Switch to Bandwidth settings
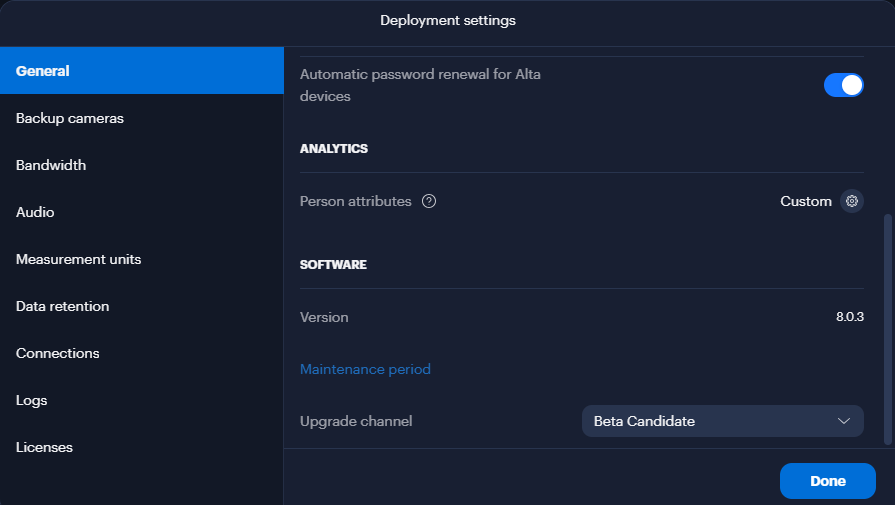 pos(142,165)
